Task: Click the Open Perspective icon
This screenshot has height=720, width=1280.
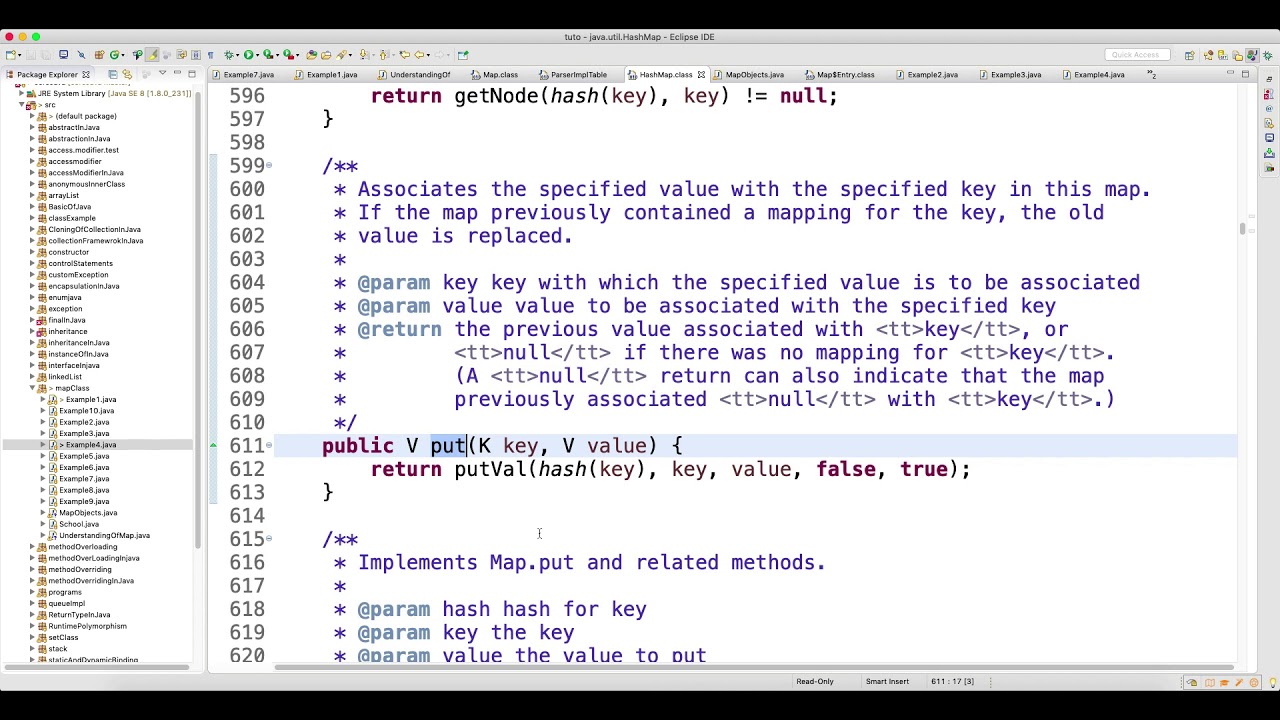Action: pos(1190,55)
